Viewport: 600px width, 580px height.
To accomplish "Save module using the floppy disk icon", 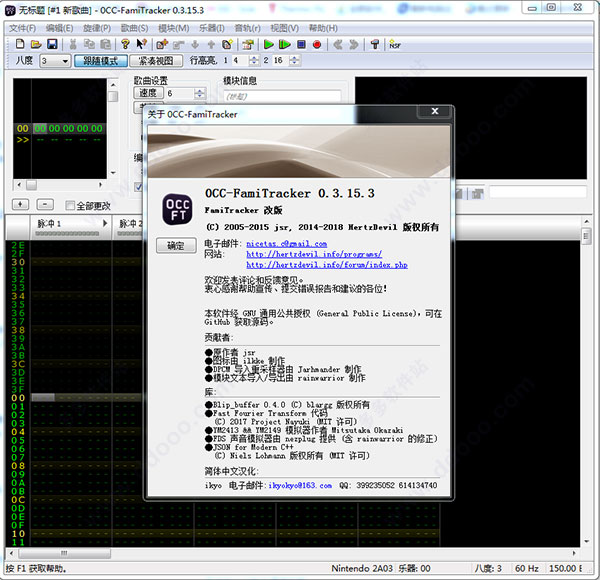I will 52,44.
